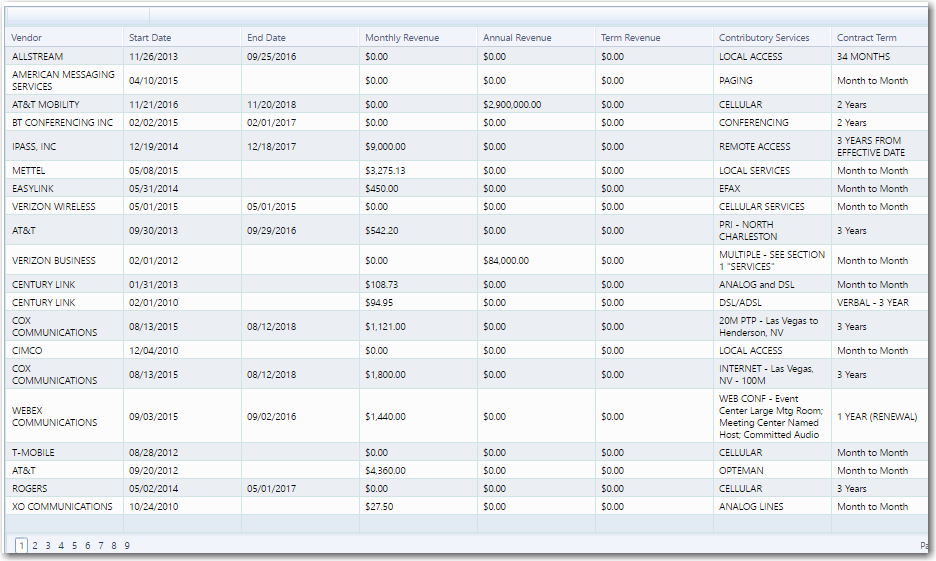Click the $1,800.00 monthly revenue value
936x561 pixels.
tap(385, 375)
